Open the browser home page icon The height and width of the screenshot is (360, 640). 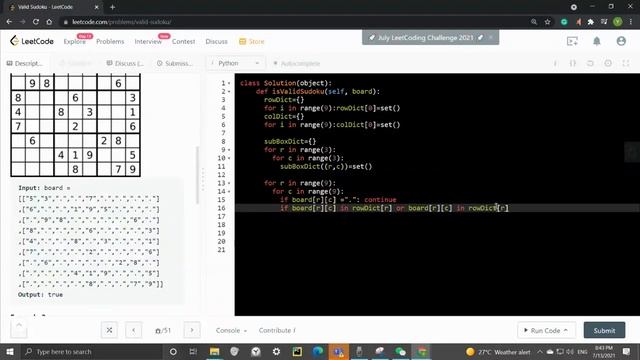click(49, 22)
